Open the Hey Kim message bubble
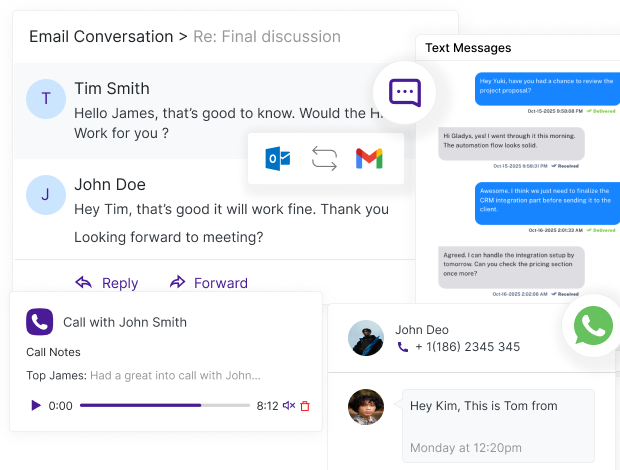The height and width of the screenshot is (470, 620). [498, 426]
